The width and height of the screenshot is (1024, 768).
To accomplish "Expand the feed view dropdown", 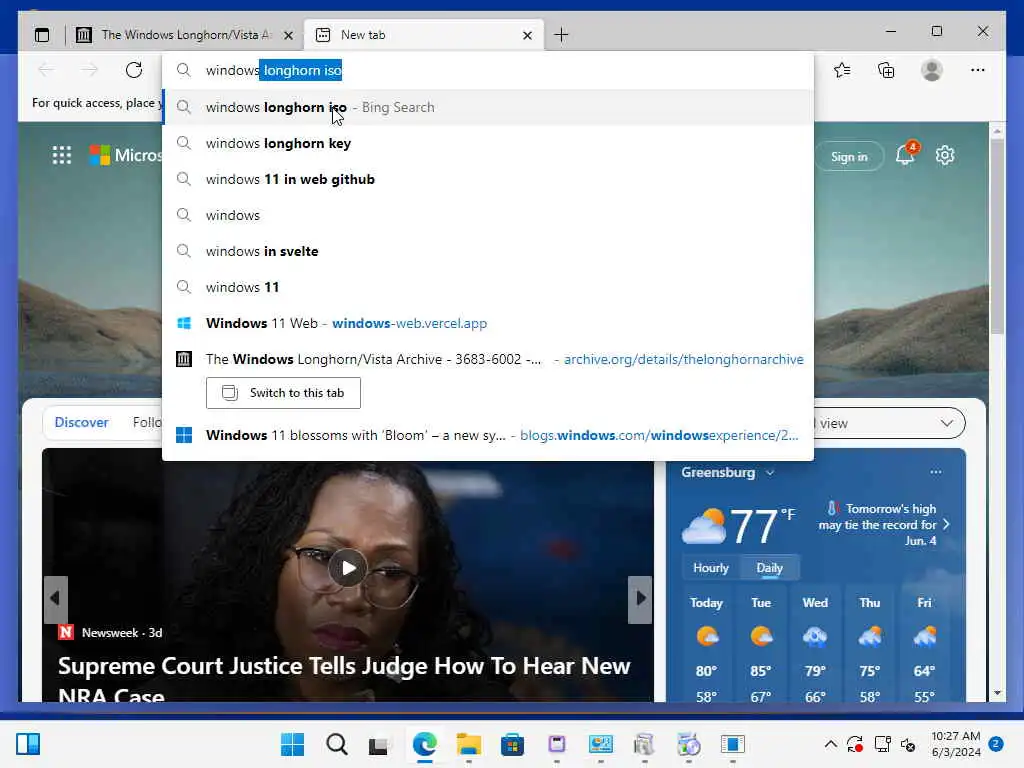I will point(946,423).
